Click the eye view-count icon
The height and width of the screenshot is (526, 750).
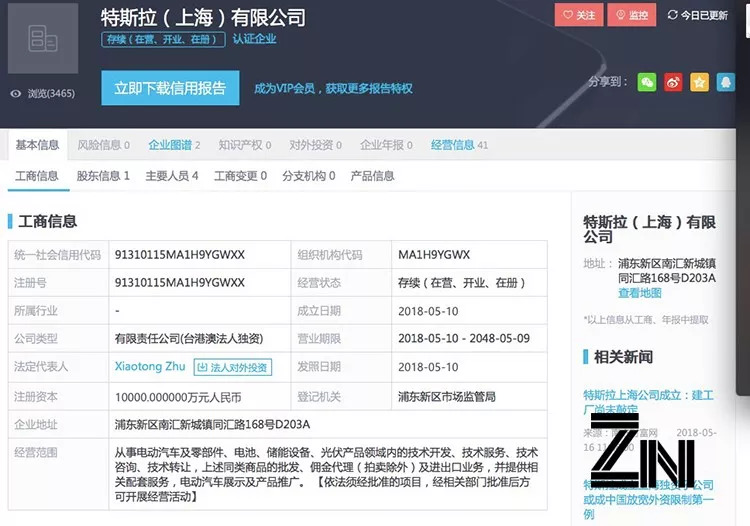click(x=16, y=94)
